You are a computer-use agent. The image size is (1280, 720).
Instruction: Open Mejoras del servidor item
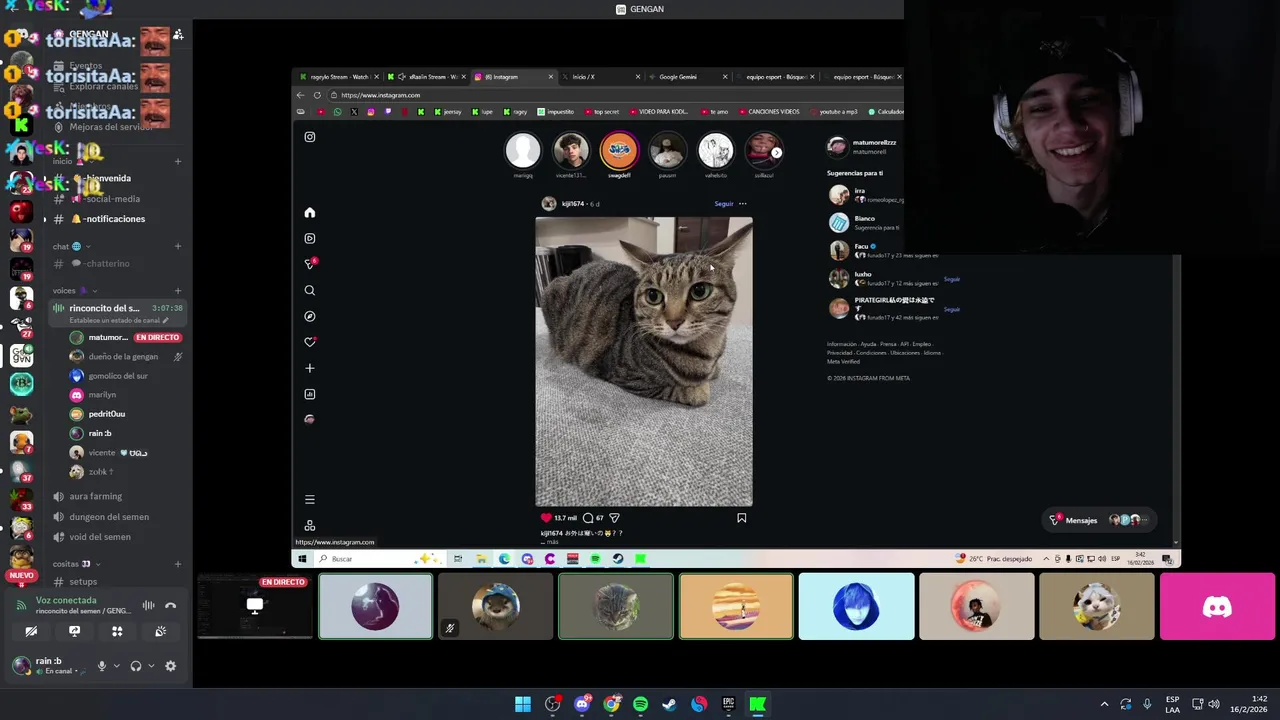(x=111, y=127)
